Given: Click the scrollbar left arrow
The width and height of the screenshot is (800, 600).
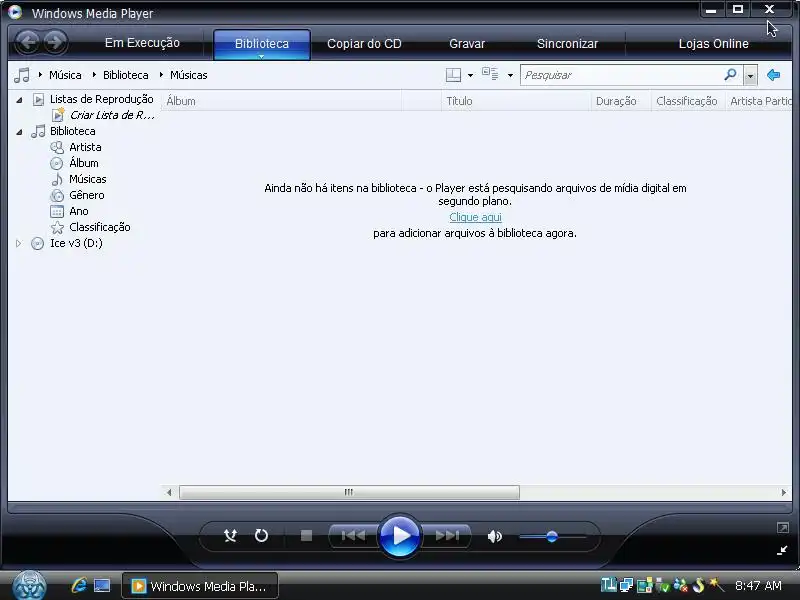Looking at the screenshot, I should (169, 492).
